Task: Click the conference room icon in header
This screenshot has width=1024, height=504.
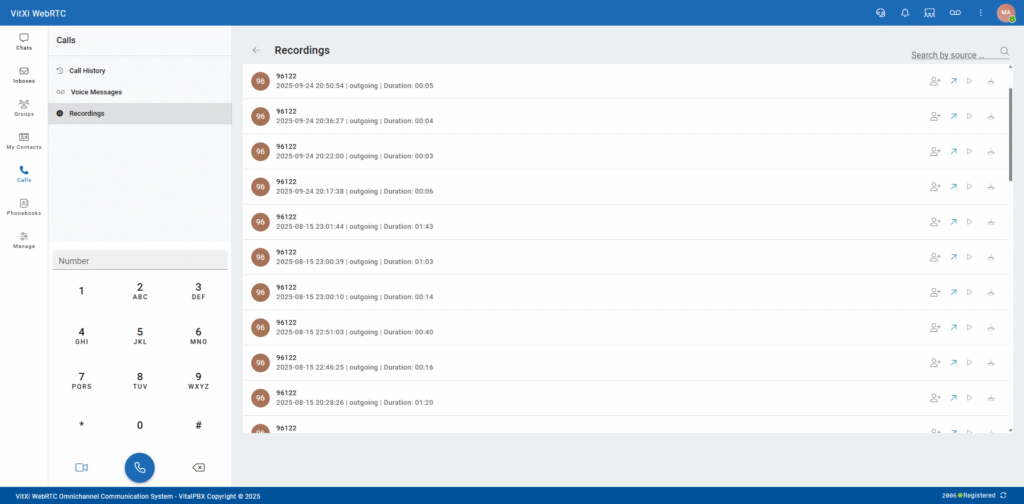Action: [x=930, y=13]
